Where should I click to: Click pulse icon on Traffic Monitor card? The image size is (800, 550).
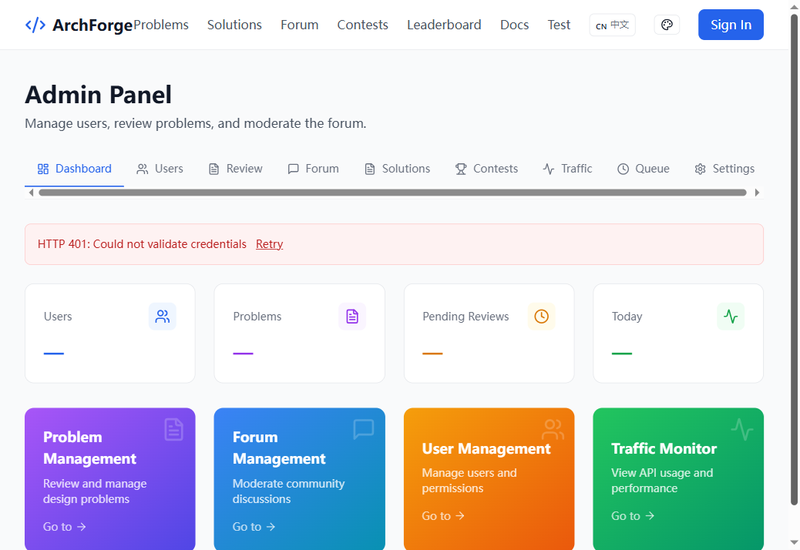742,430
